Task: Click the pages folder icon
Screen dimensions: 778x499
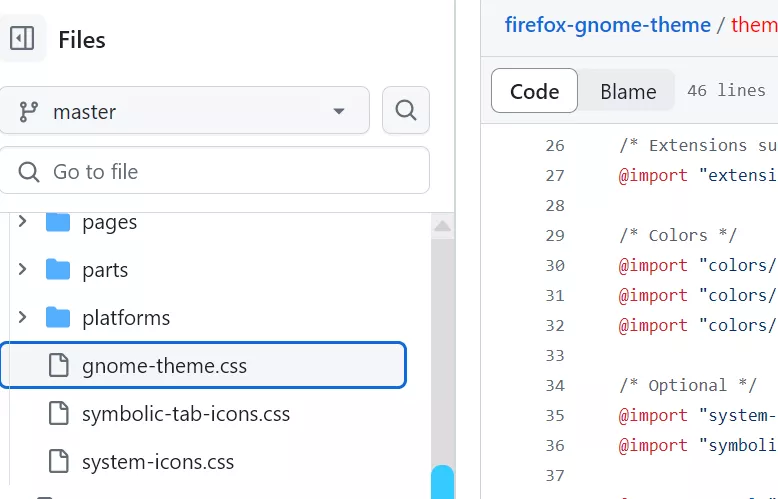Action: pos(59,221)
